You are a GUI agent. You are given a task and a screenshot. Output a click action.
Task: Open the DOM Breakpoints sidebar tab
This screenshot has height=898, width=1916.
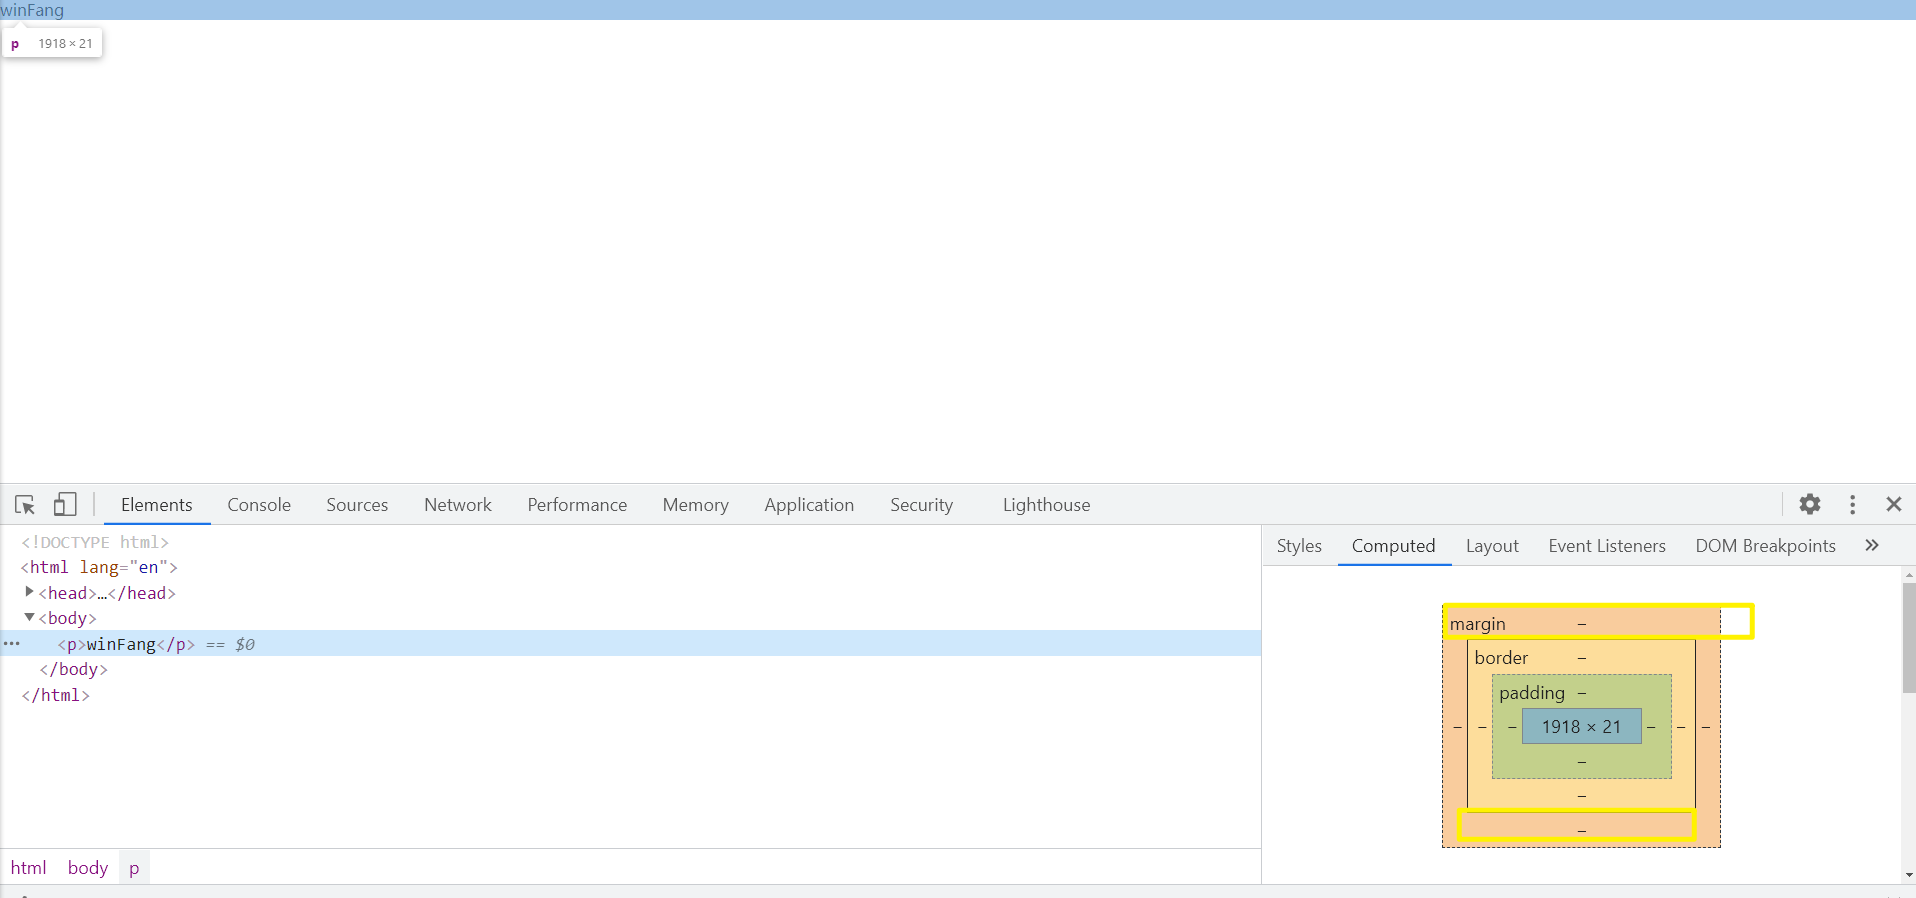click(x=1765, y=546)
